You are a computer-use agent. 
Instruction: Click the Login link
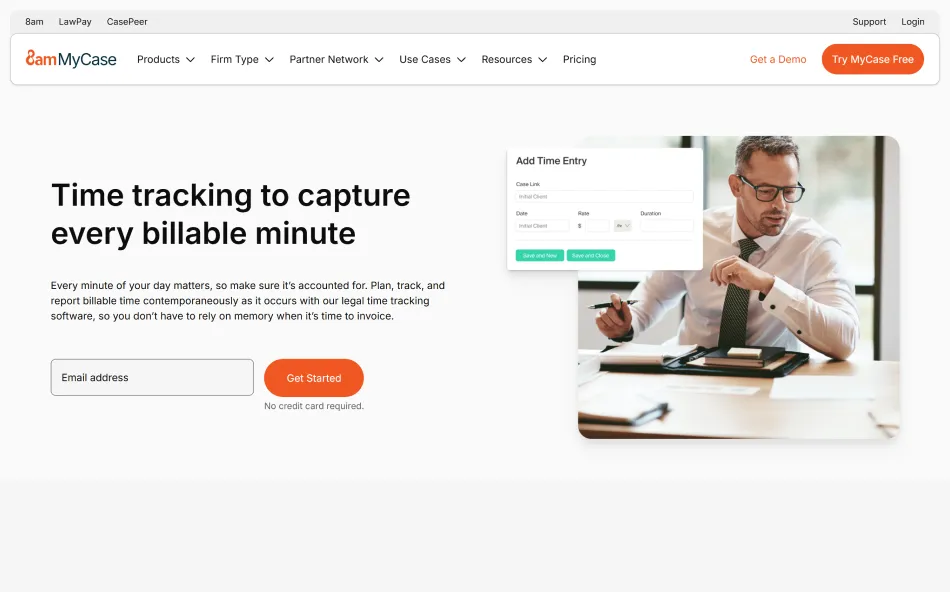(x=912, y=22)
